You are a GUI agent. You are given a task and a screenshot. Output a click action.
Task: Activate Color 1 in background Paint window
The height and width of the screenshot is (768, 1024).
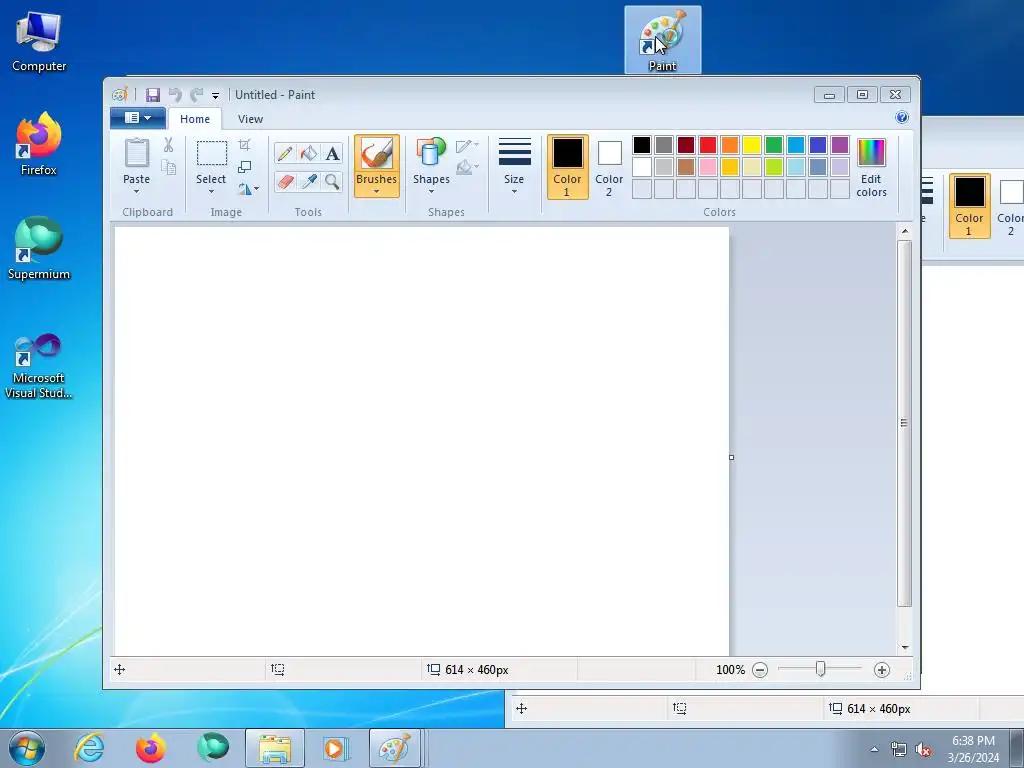click(x=969, y=206)
